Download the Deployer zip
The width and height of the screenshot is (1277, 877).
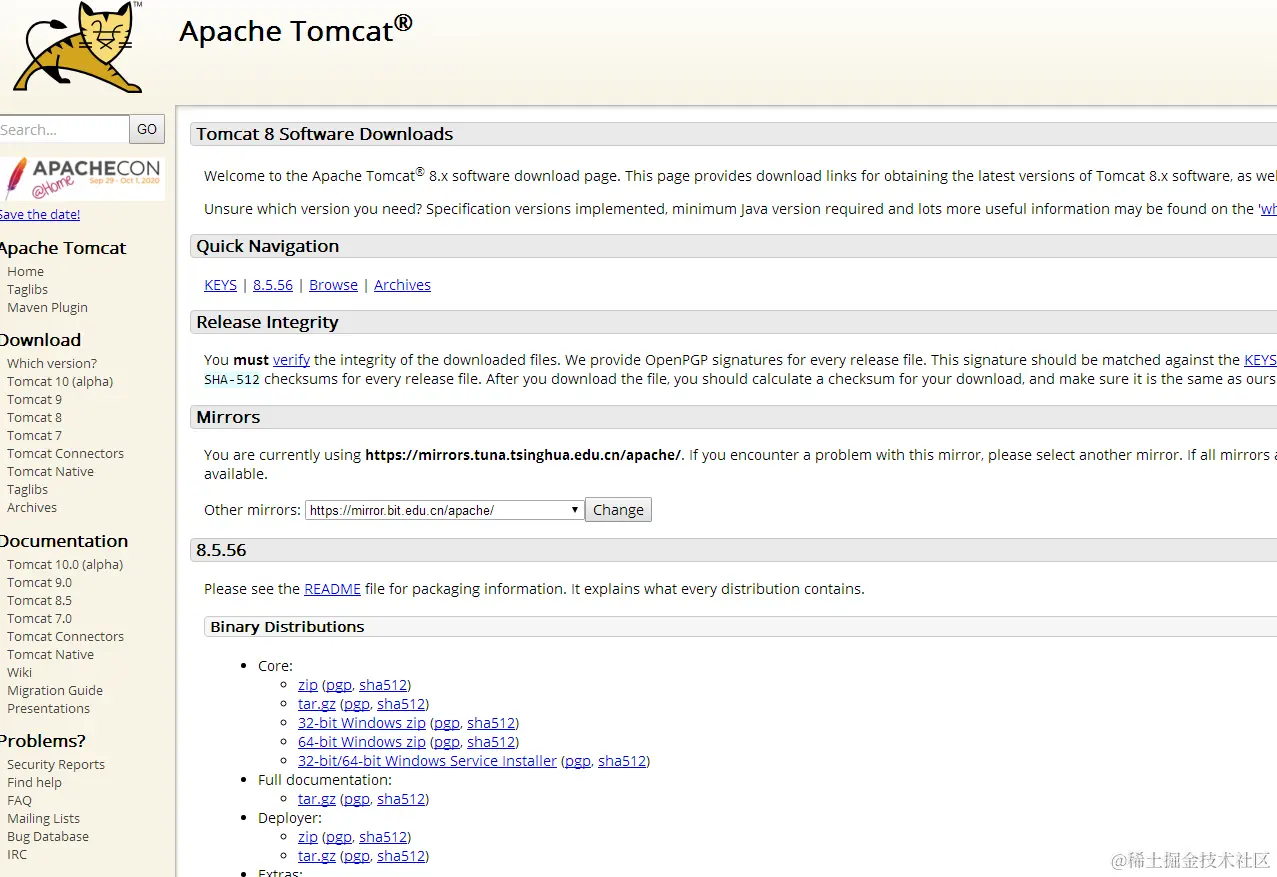308,837
